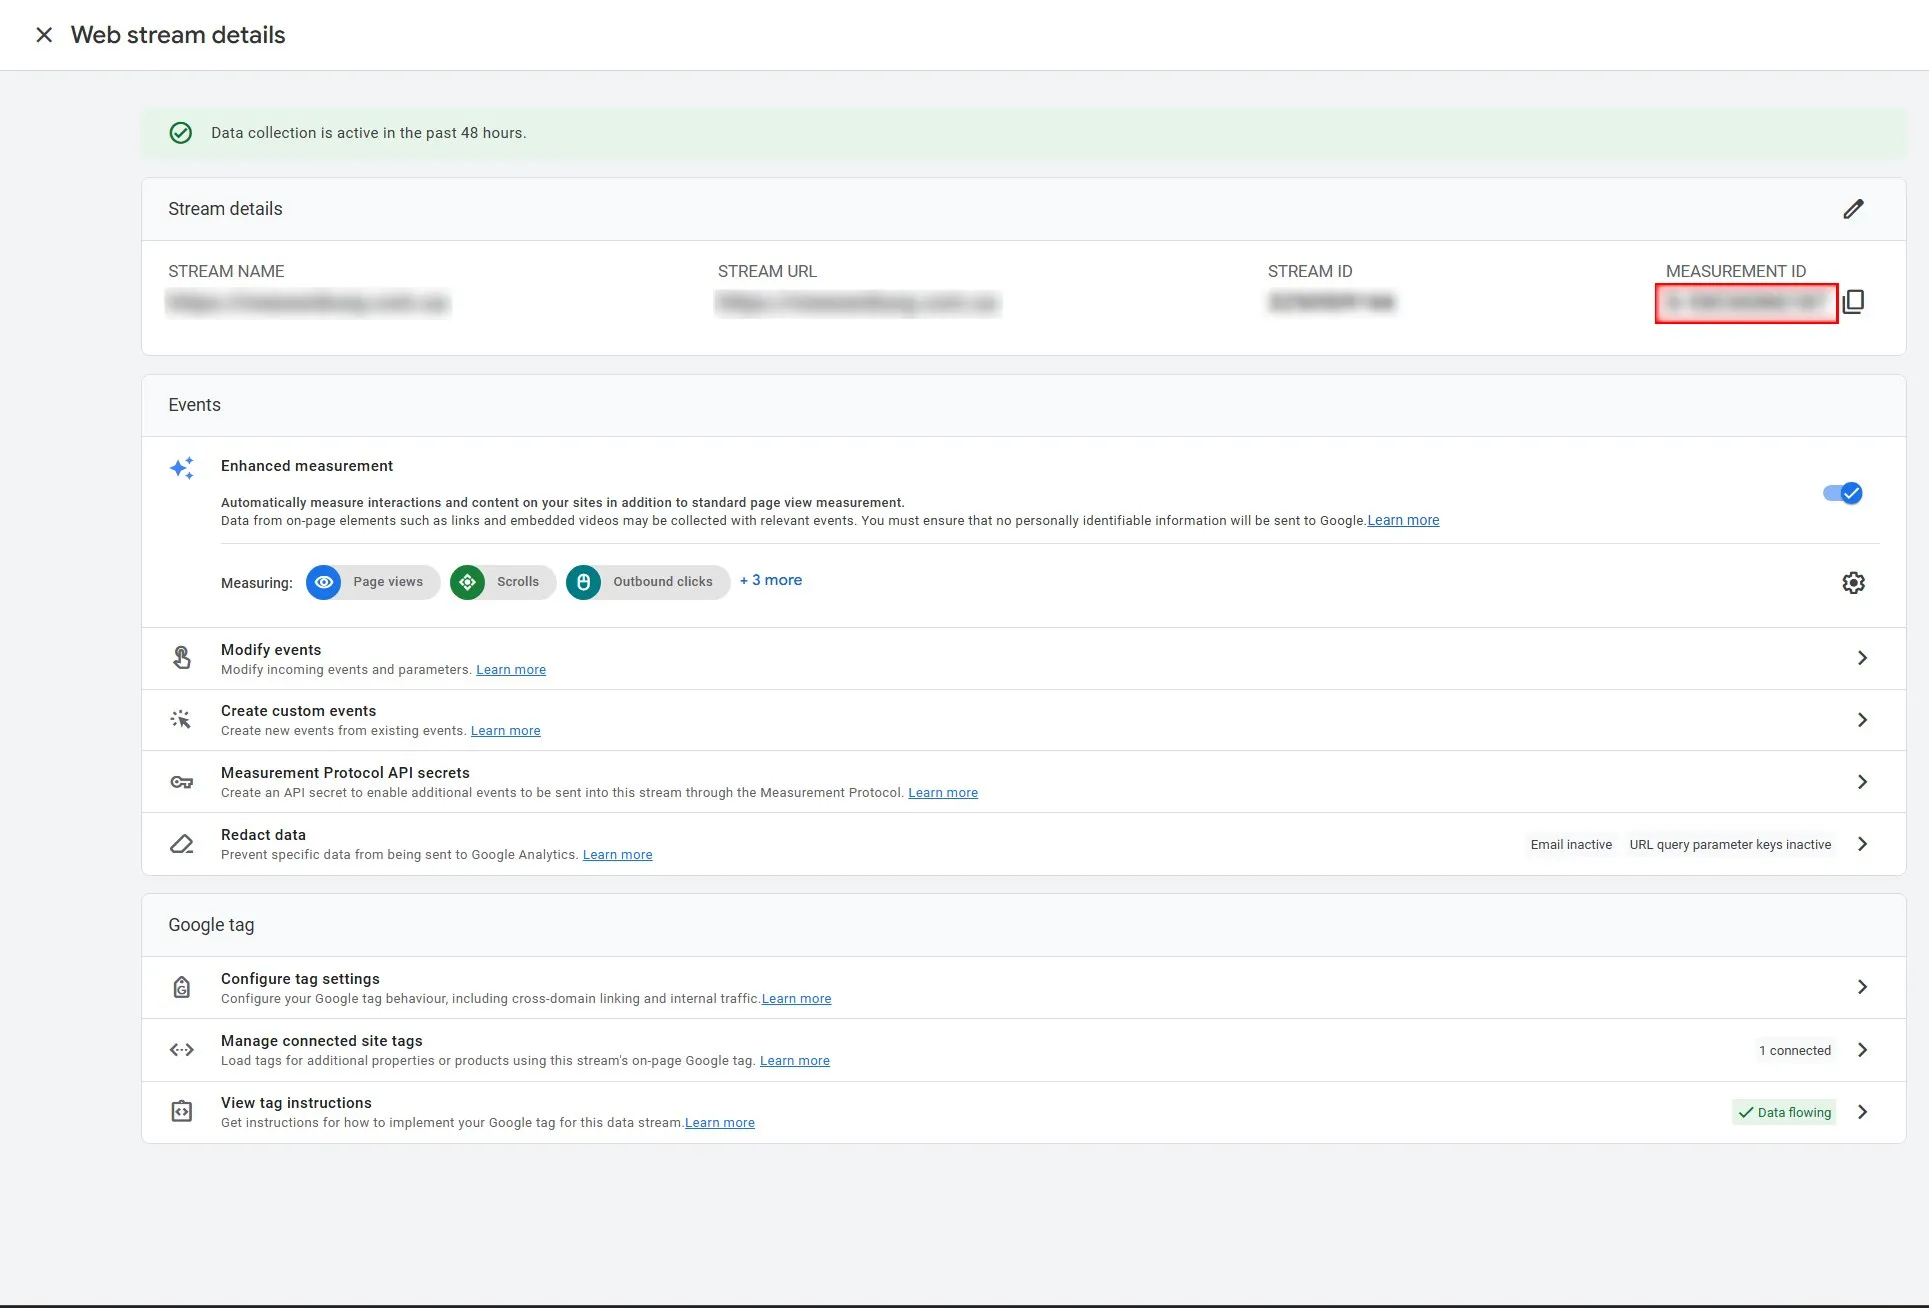Click the blurred Measurement ID value
The image size is (1929, 1308).
(x=1746, y=303)
